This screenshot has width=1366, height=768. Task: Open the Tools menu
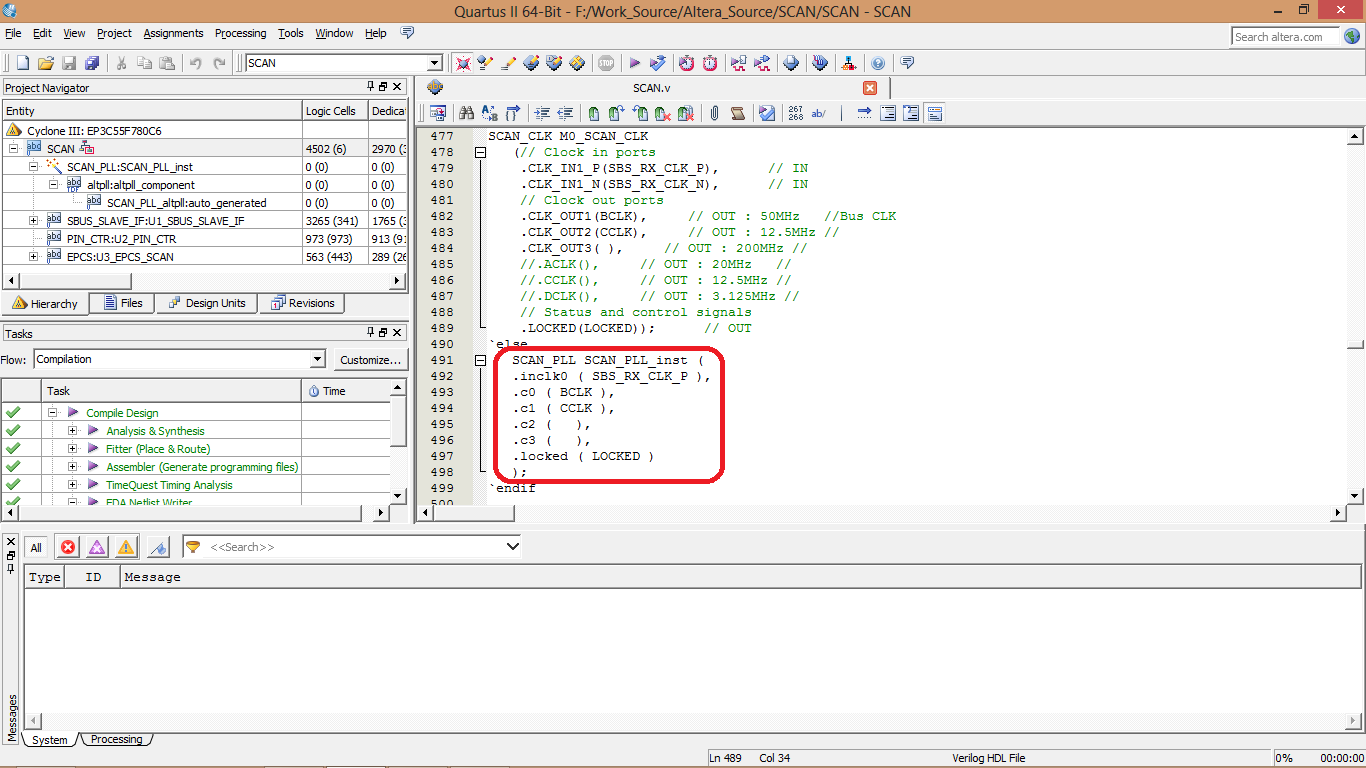[291, 33]
